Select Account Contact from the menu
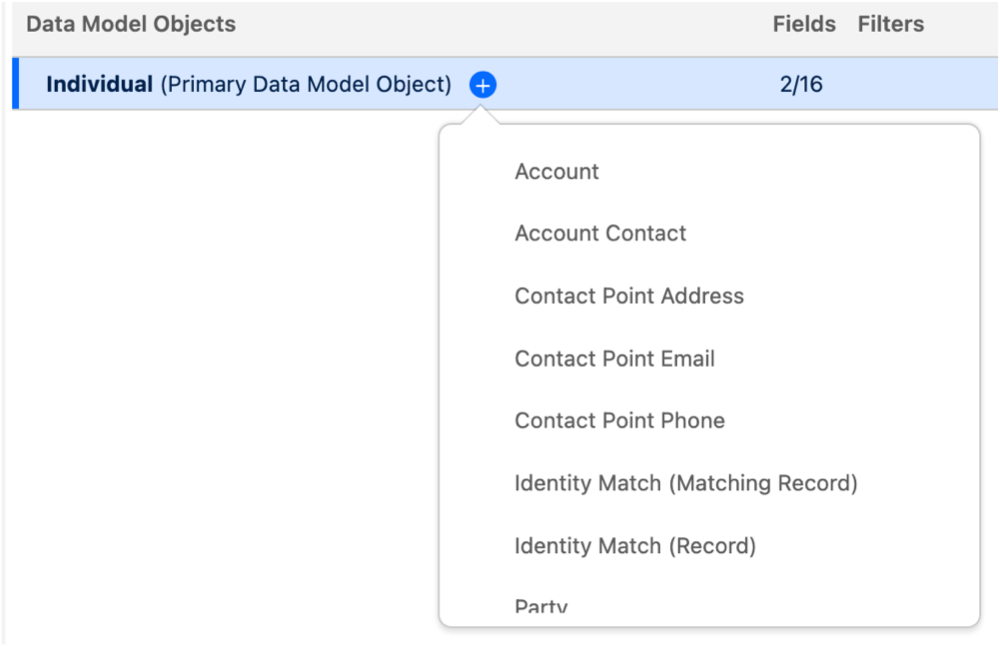1000x646 pixels. click(600, 233)
